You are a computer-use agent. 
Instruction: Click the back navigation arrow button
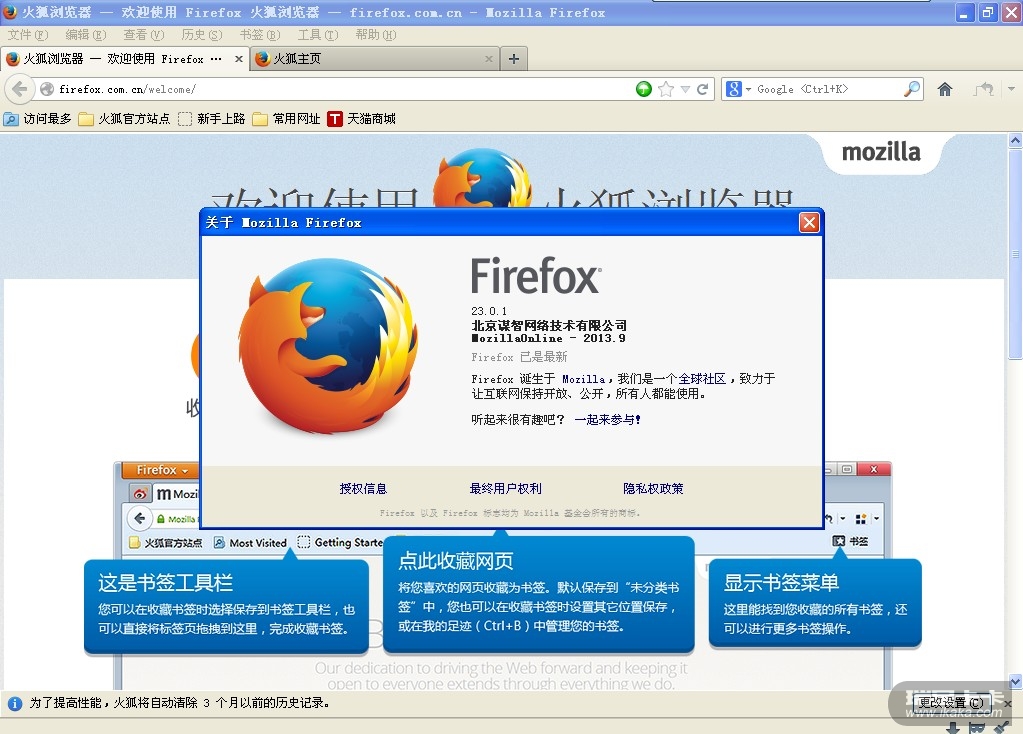click(20, 89)
